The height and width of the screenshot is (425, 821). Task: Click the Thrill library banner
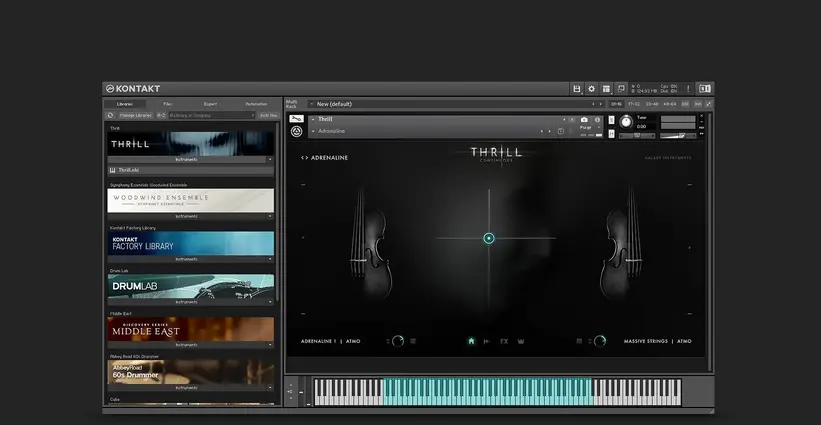coord(191,143)
